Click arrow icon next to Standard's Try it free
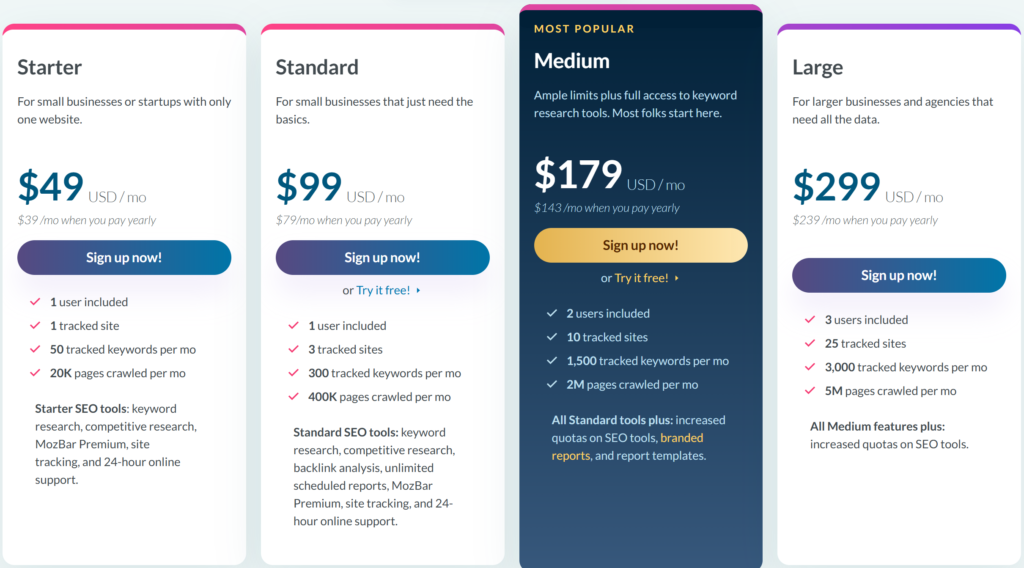The width and height of the screenshot is (1024, 568). (x=418, y=291)
